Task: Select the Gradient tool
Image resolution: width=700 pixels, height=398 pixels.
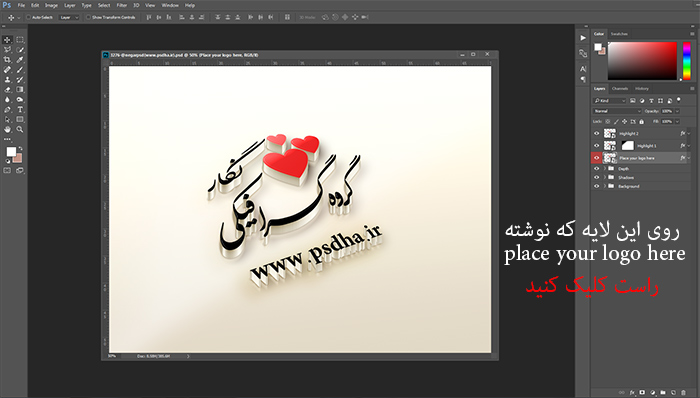Action: coord(20,90)
